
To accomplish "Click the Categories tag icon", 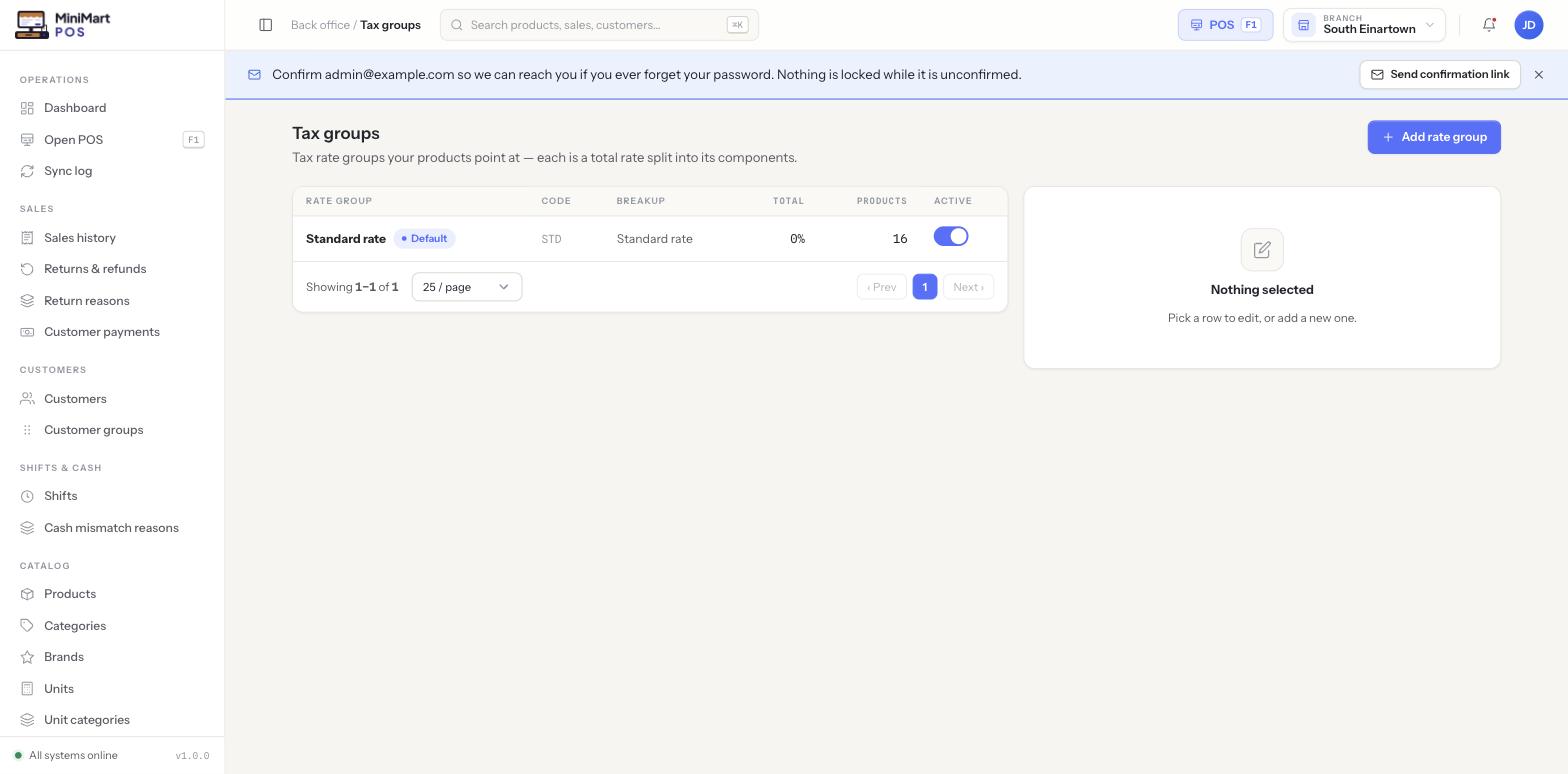I will pos(27,626).
